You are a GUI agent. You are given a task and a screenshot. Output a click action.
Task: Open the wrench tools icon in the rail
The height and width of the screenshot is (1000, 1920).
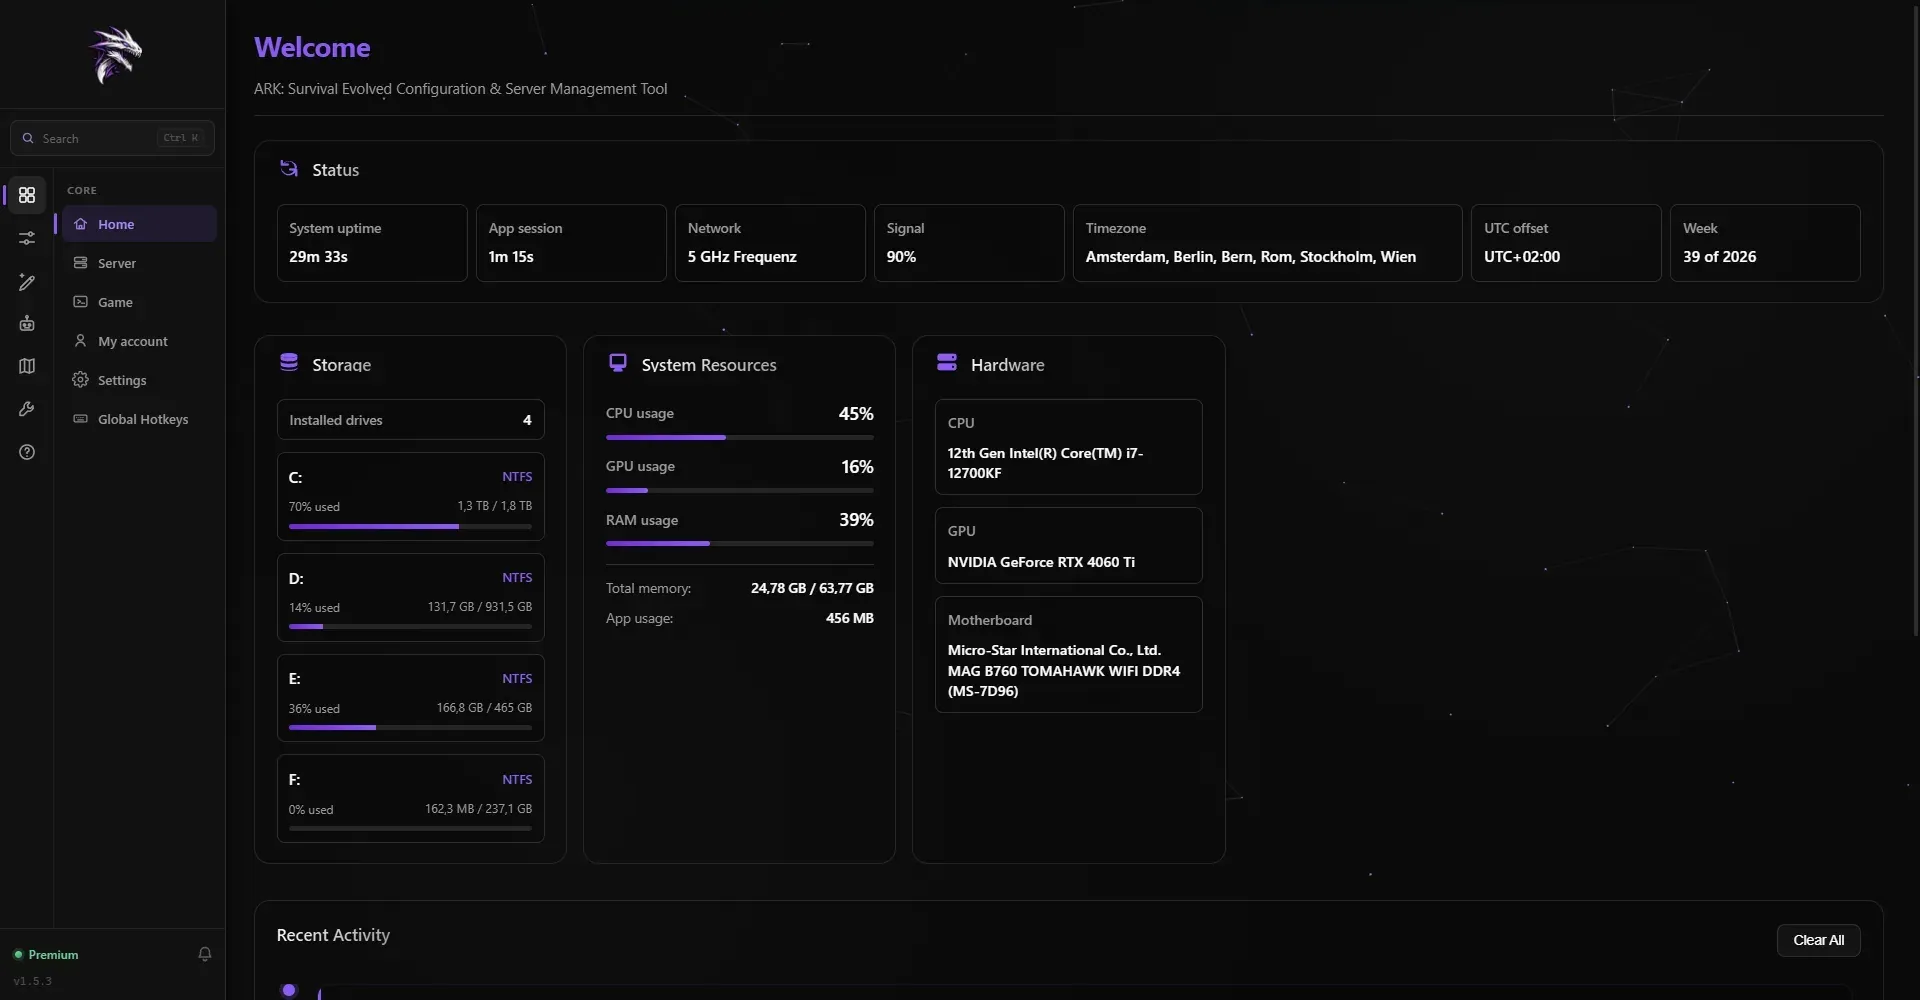pos(27,409)
